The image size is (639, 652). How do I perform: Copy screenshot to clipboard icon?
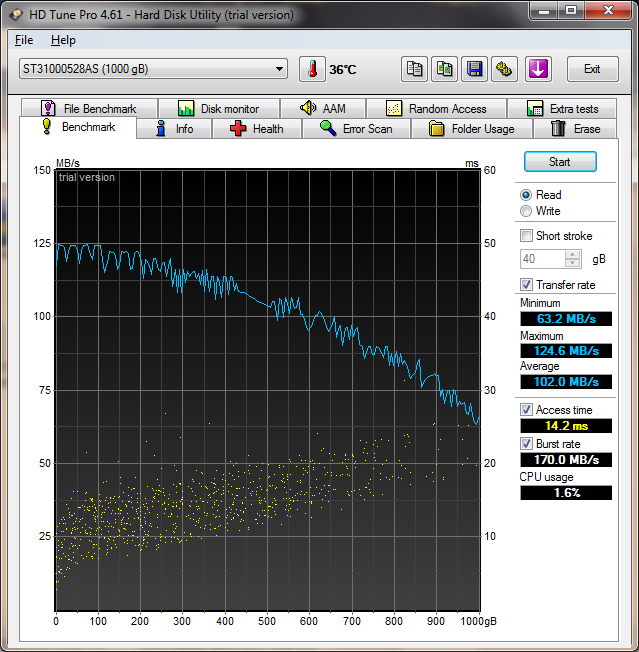click(x=445, y=69)
